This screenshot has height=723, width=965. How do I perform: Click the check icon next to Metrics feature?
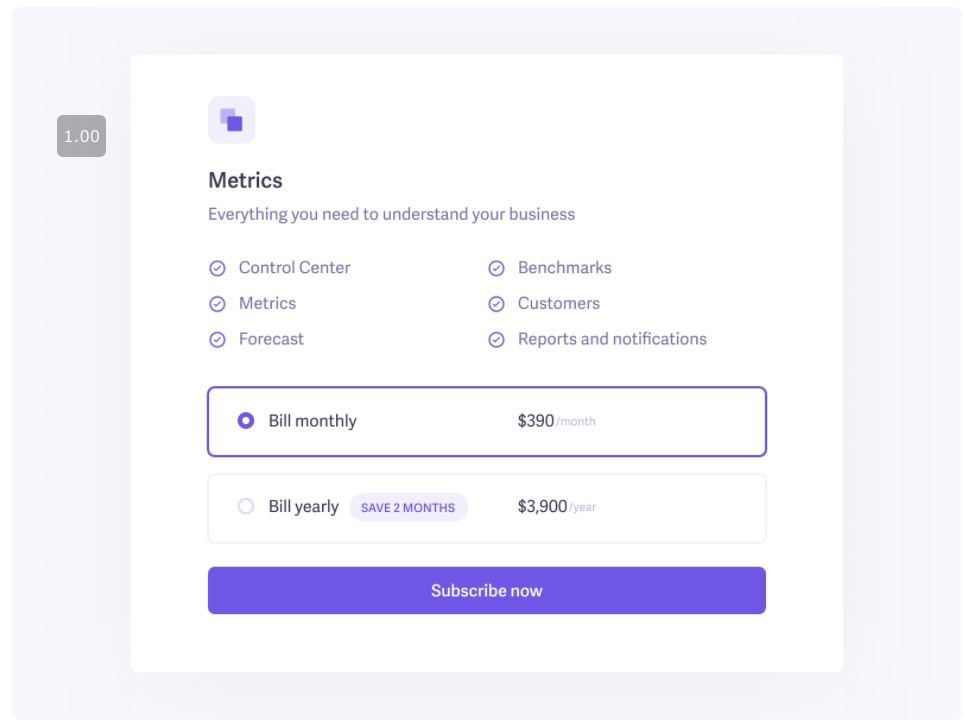coord(217,304)
